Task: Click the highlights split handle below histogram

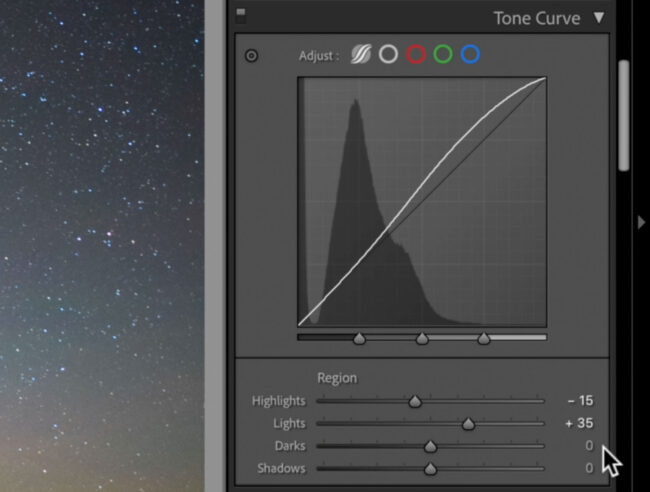Action: 484,339
